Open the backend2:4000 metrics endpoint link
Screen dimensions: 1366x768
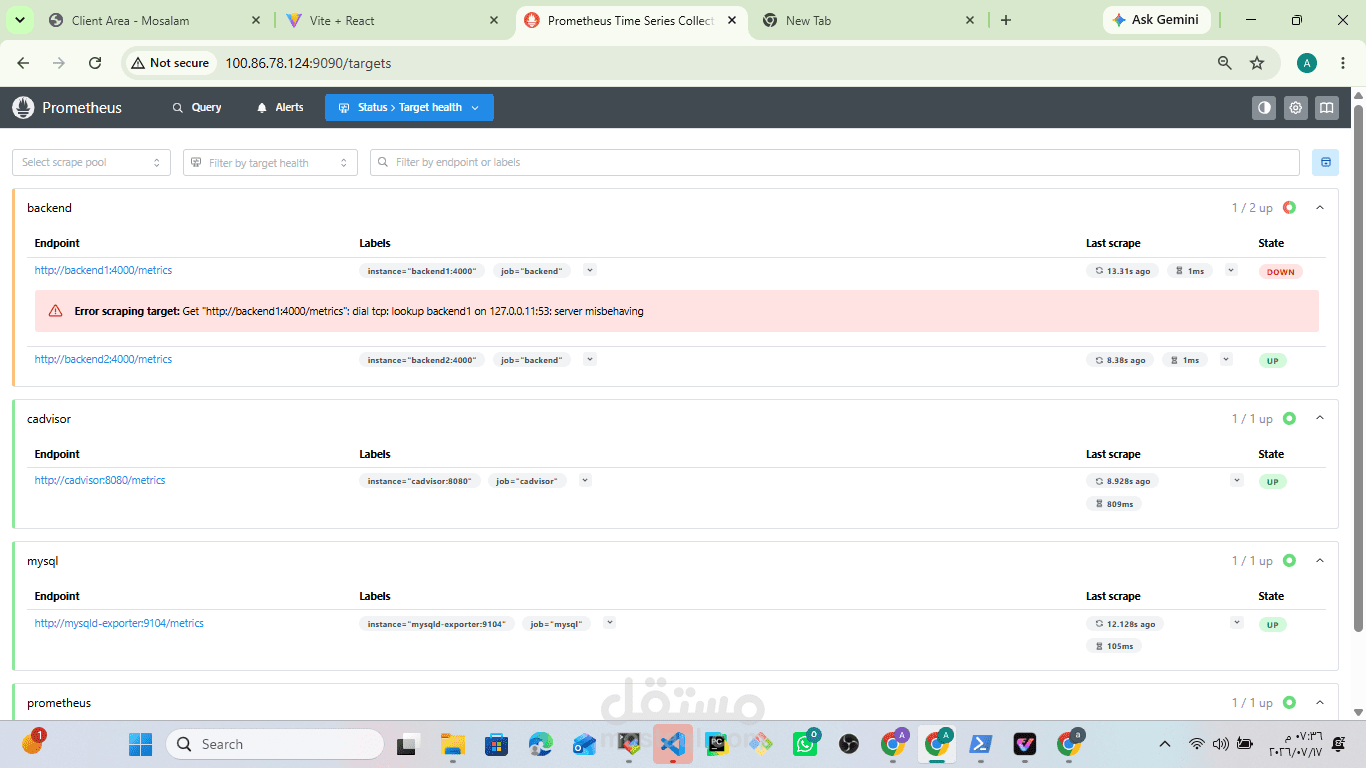pos(104,360)
